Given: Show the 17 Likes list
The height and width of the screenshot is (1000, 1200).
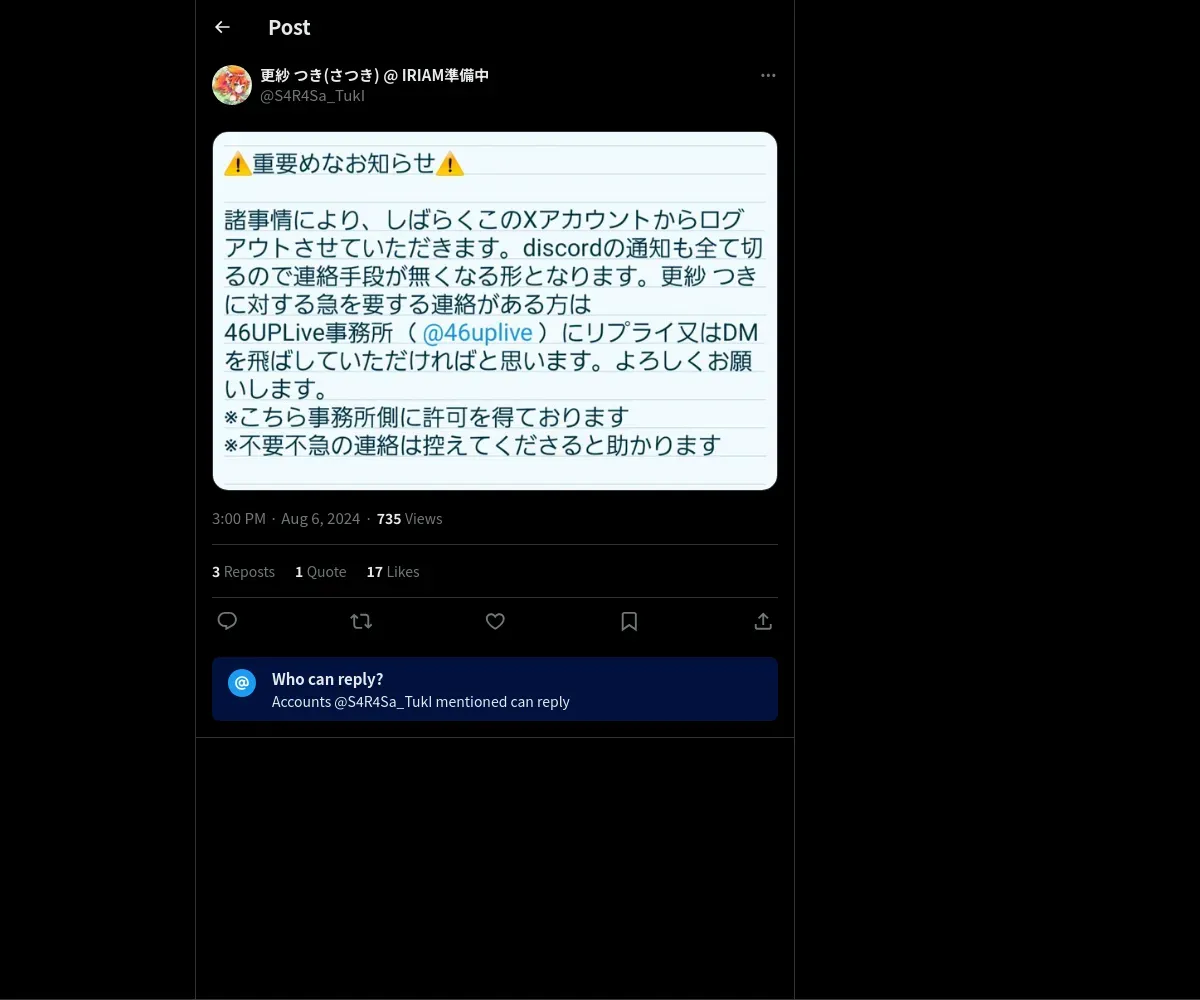Looking at the screenshot, I should click(x=393, y=571).
